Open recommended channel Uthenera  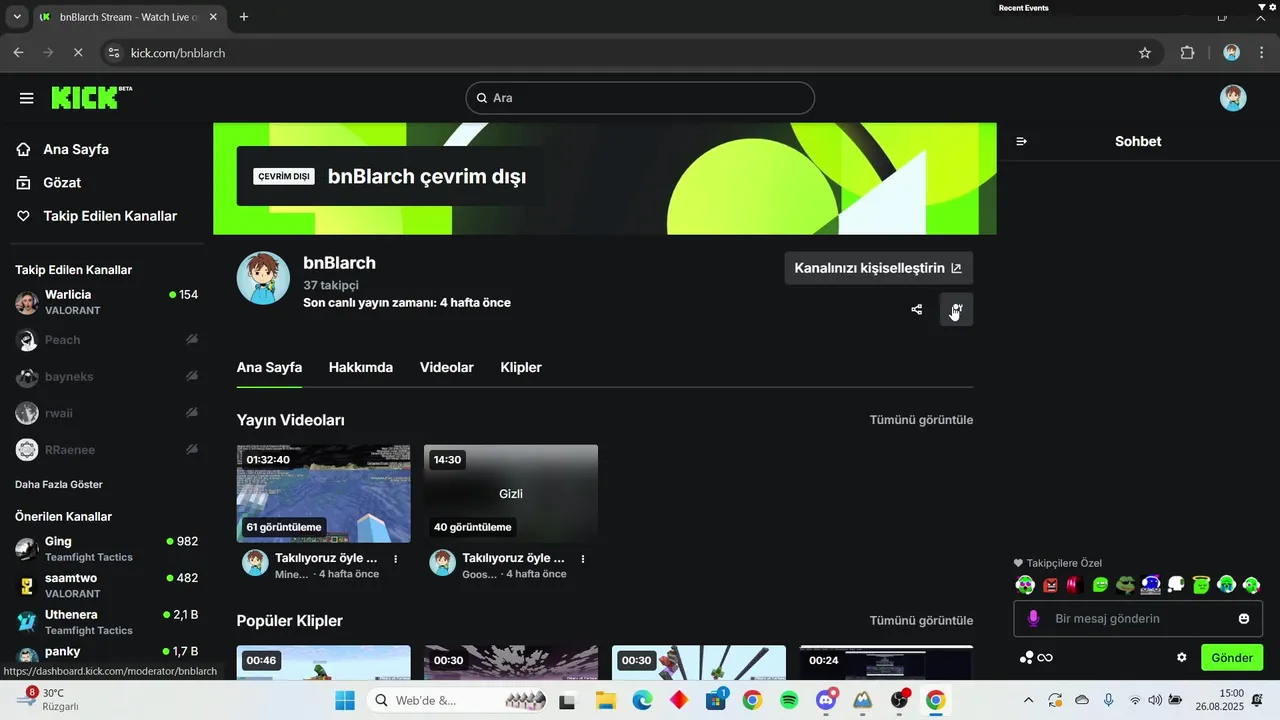click(106, 622)
